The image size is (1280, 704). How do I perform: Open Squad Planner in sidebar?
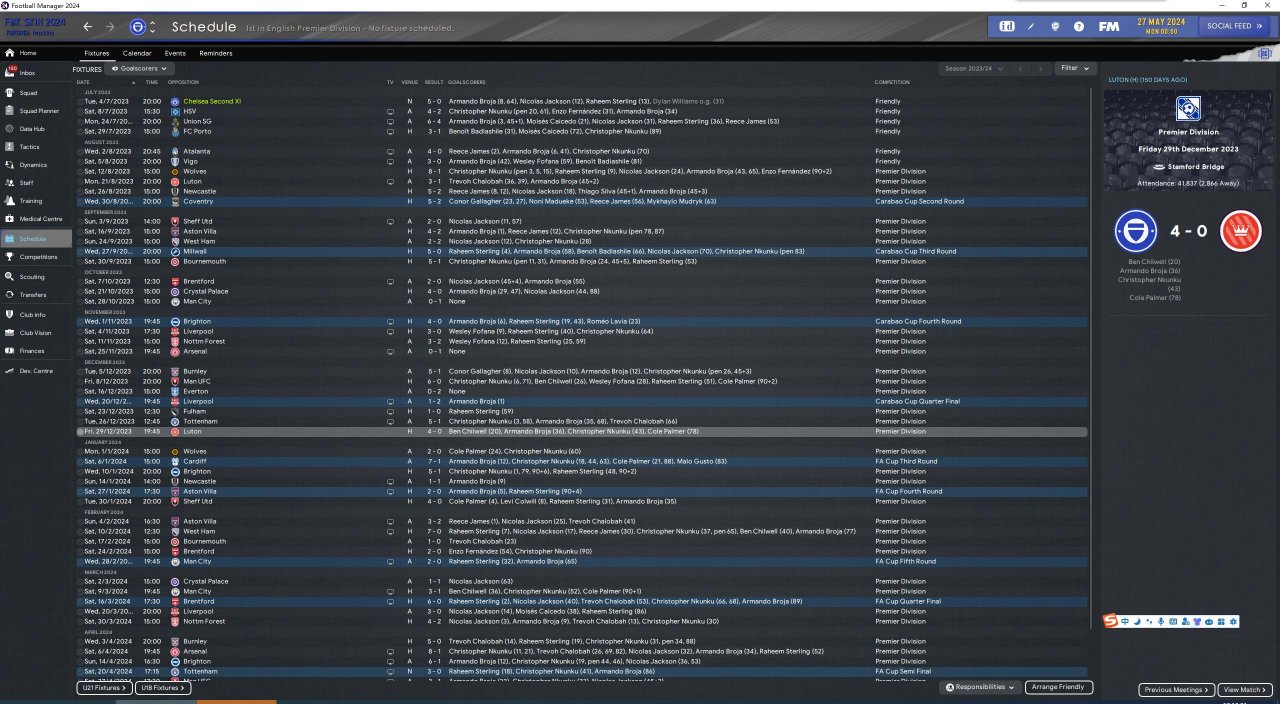coord(38,111)
